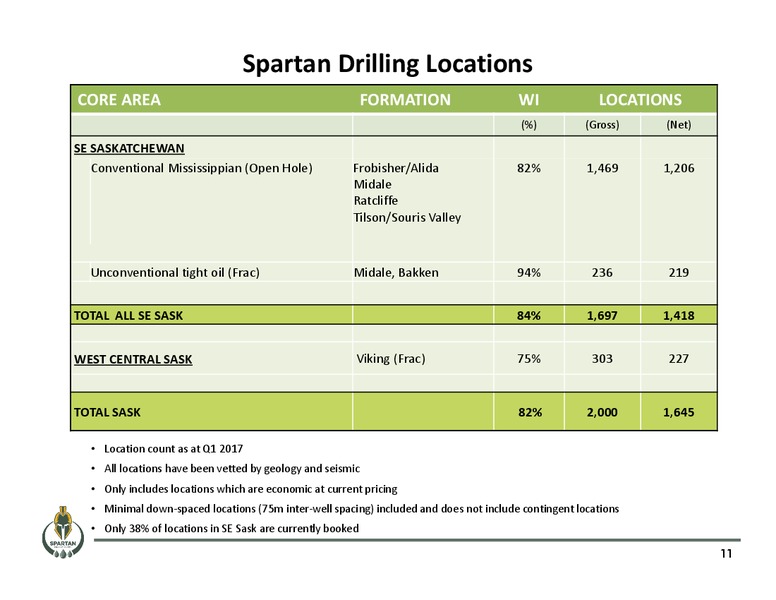
Task: Click the economic at current pricing bullet
Action: click(251, 489)
